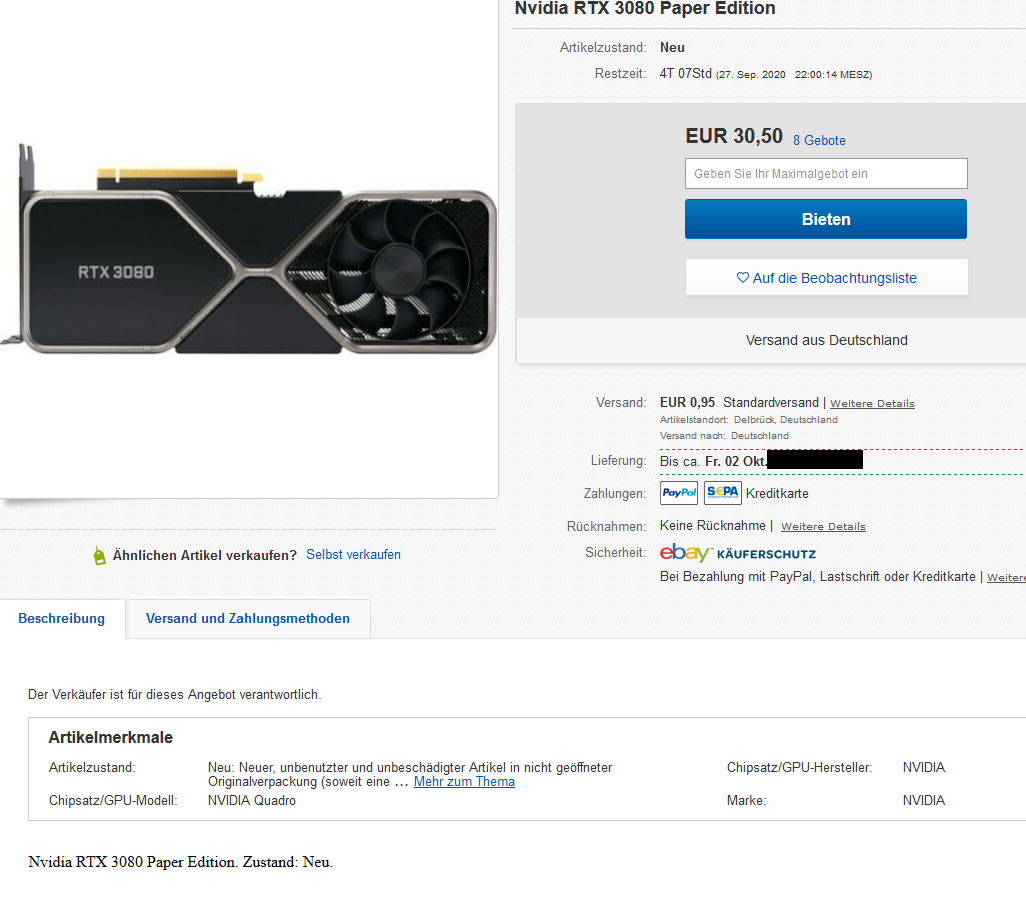
Task: Click Weitere Details next to Standardversand
Action: coord(871,402)
